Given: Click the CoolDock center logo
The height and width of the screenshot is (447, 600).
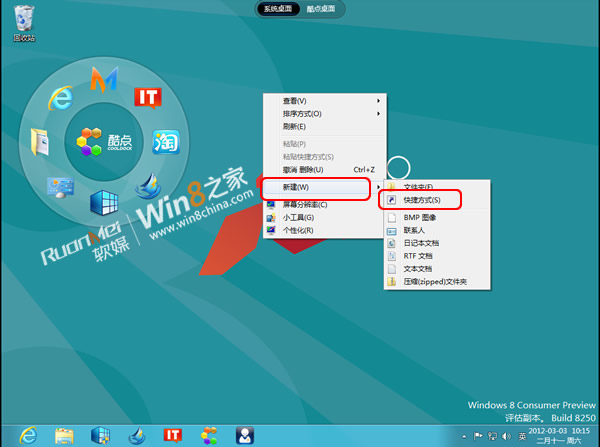Looking at the screenshot, I should pyautogui.click(x=104, y=142).
